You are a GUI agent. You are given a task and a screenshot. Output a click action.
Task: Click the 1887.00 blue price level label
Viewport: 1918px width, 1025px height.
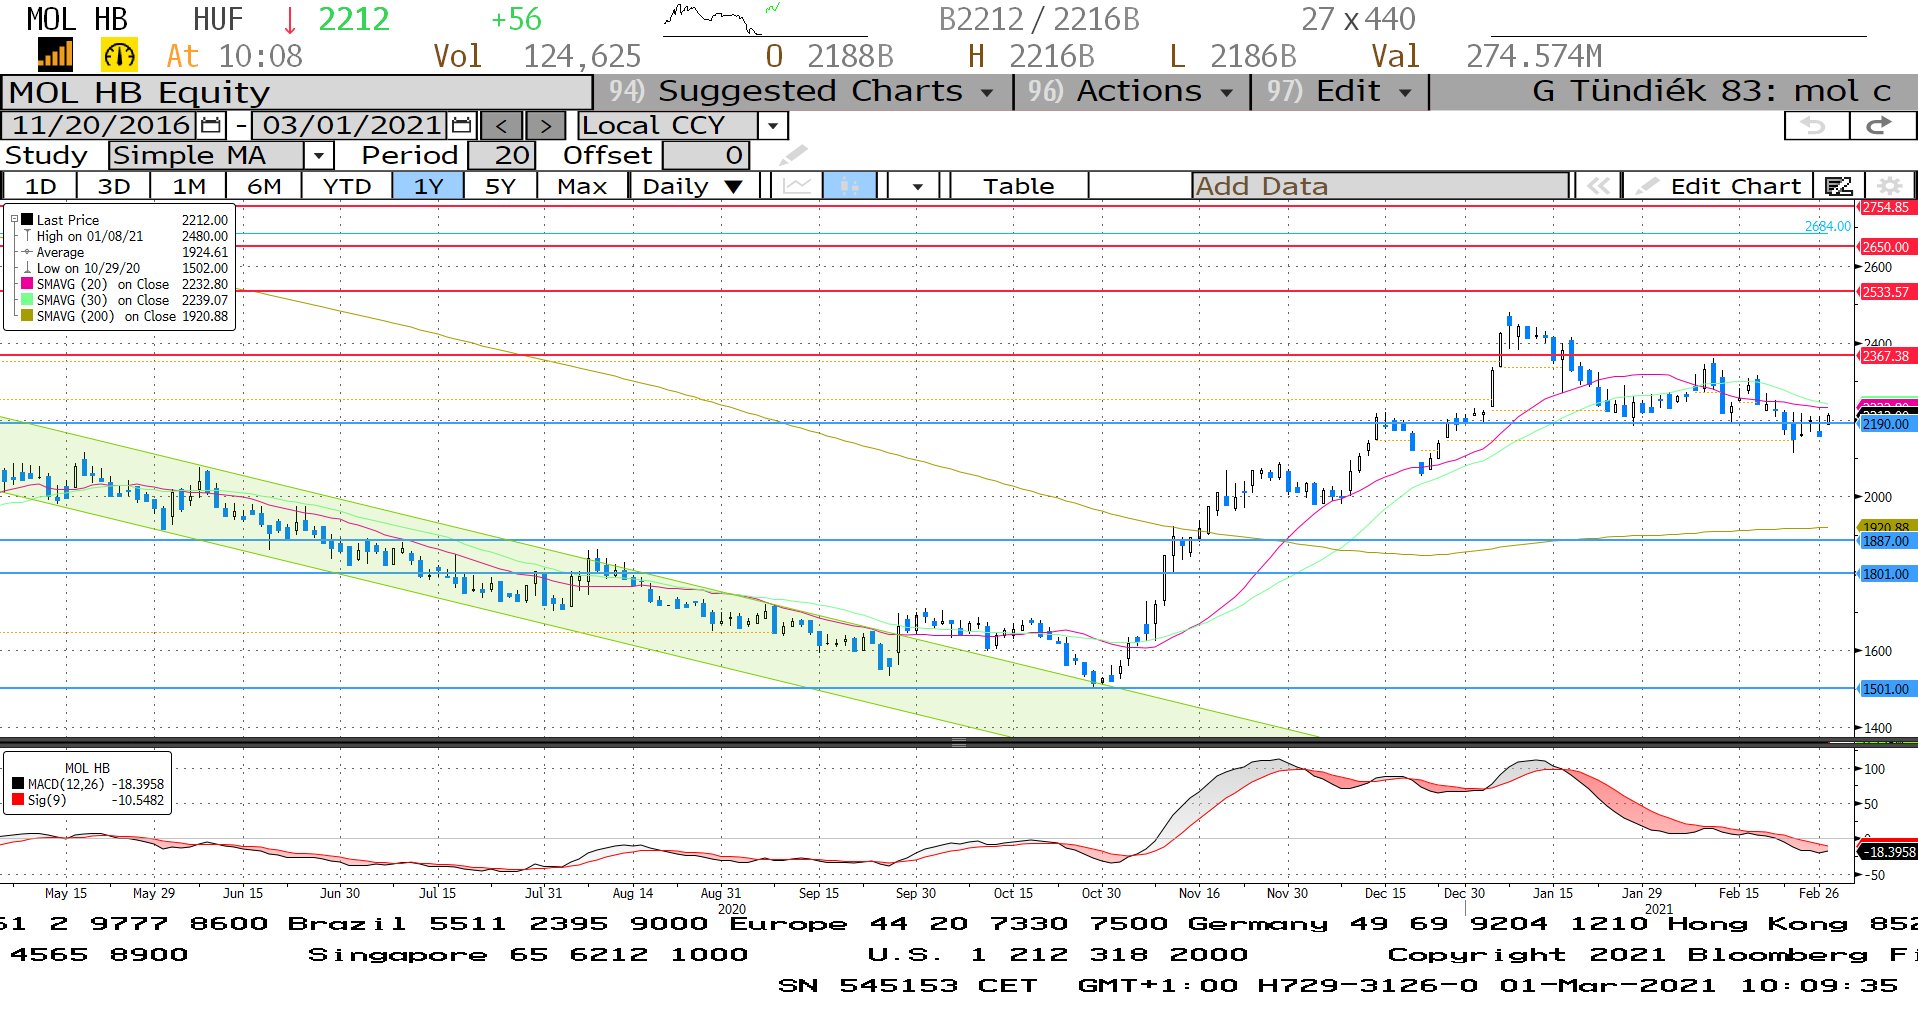(x=1885, y=541)
